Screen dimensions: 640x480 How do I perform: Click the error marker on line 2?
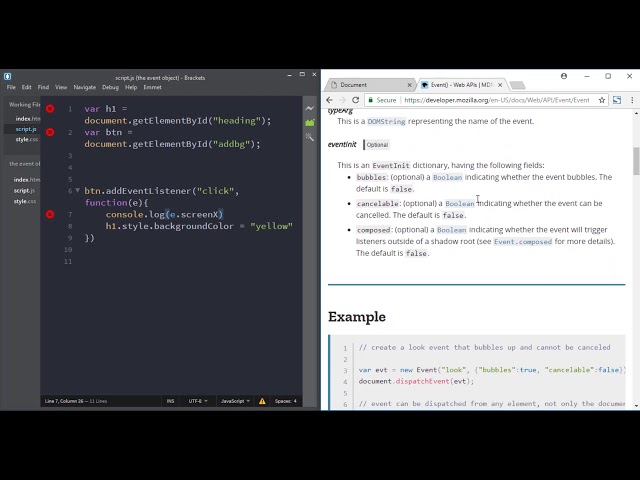coord(50,132)
